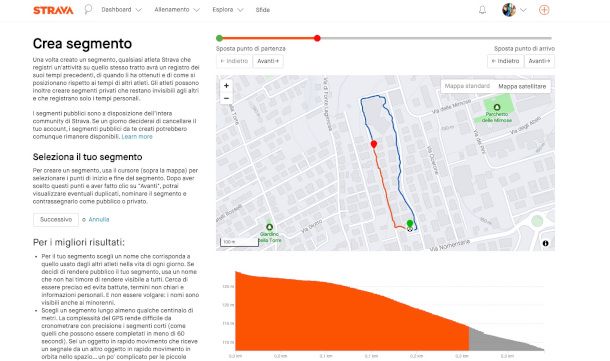This screenshot has height=361, width=610.
Task: Open the profile avatar menu
Action: (508, 10)
